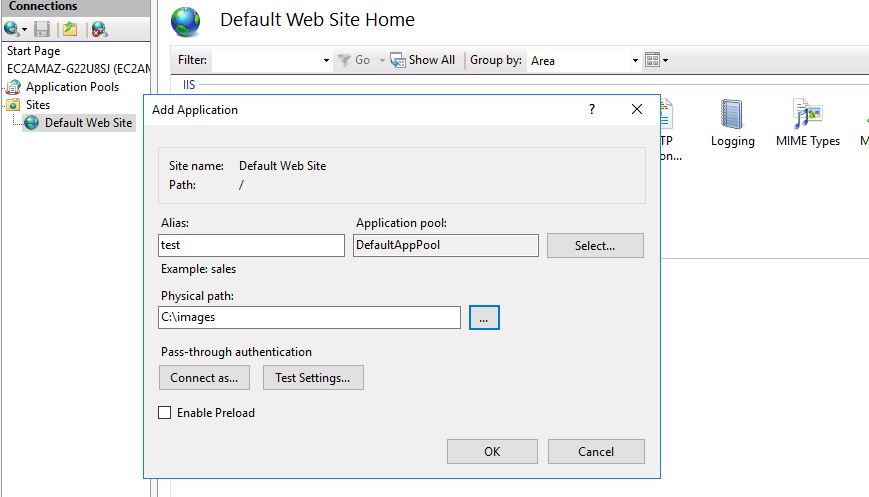Click the dialog help question mark

click(x=592, y=109)
